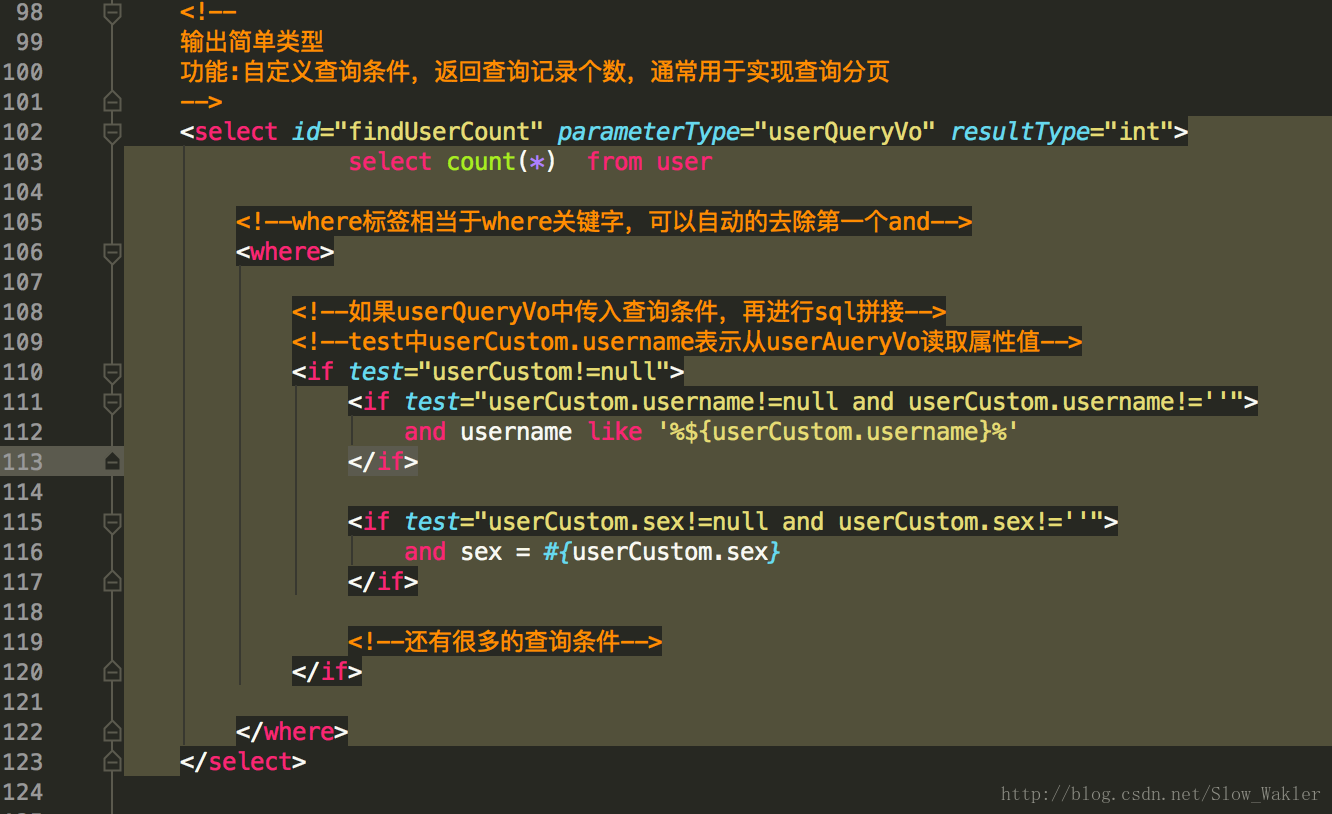Collapse the comment fold marker at line 98
1332x814 pixels.
[112, 13]
